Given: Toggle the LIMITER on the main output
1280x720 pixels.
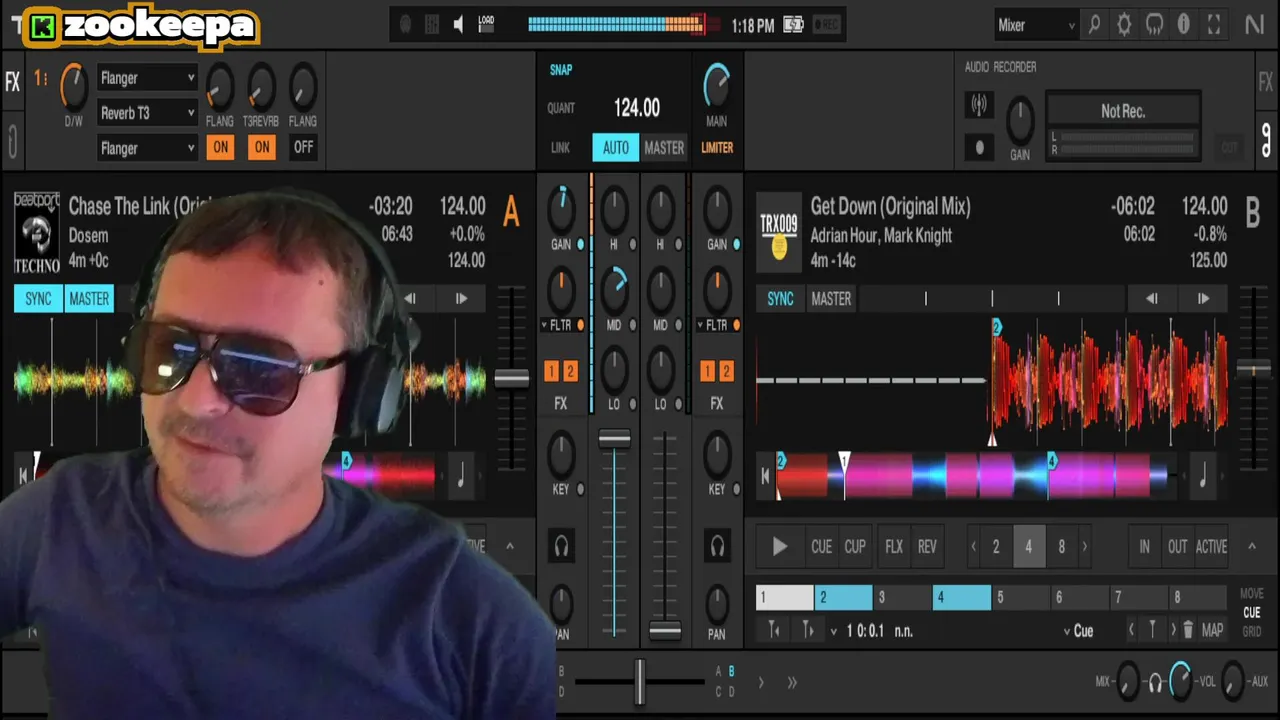Looking at the screenshot, I should tap(717, 147).
